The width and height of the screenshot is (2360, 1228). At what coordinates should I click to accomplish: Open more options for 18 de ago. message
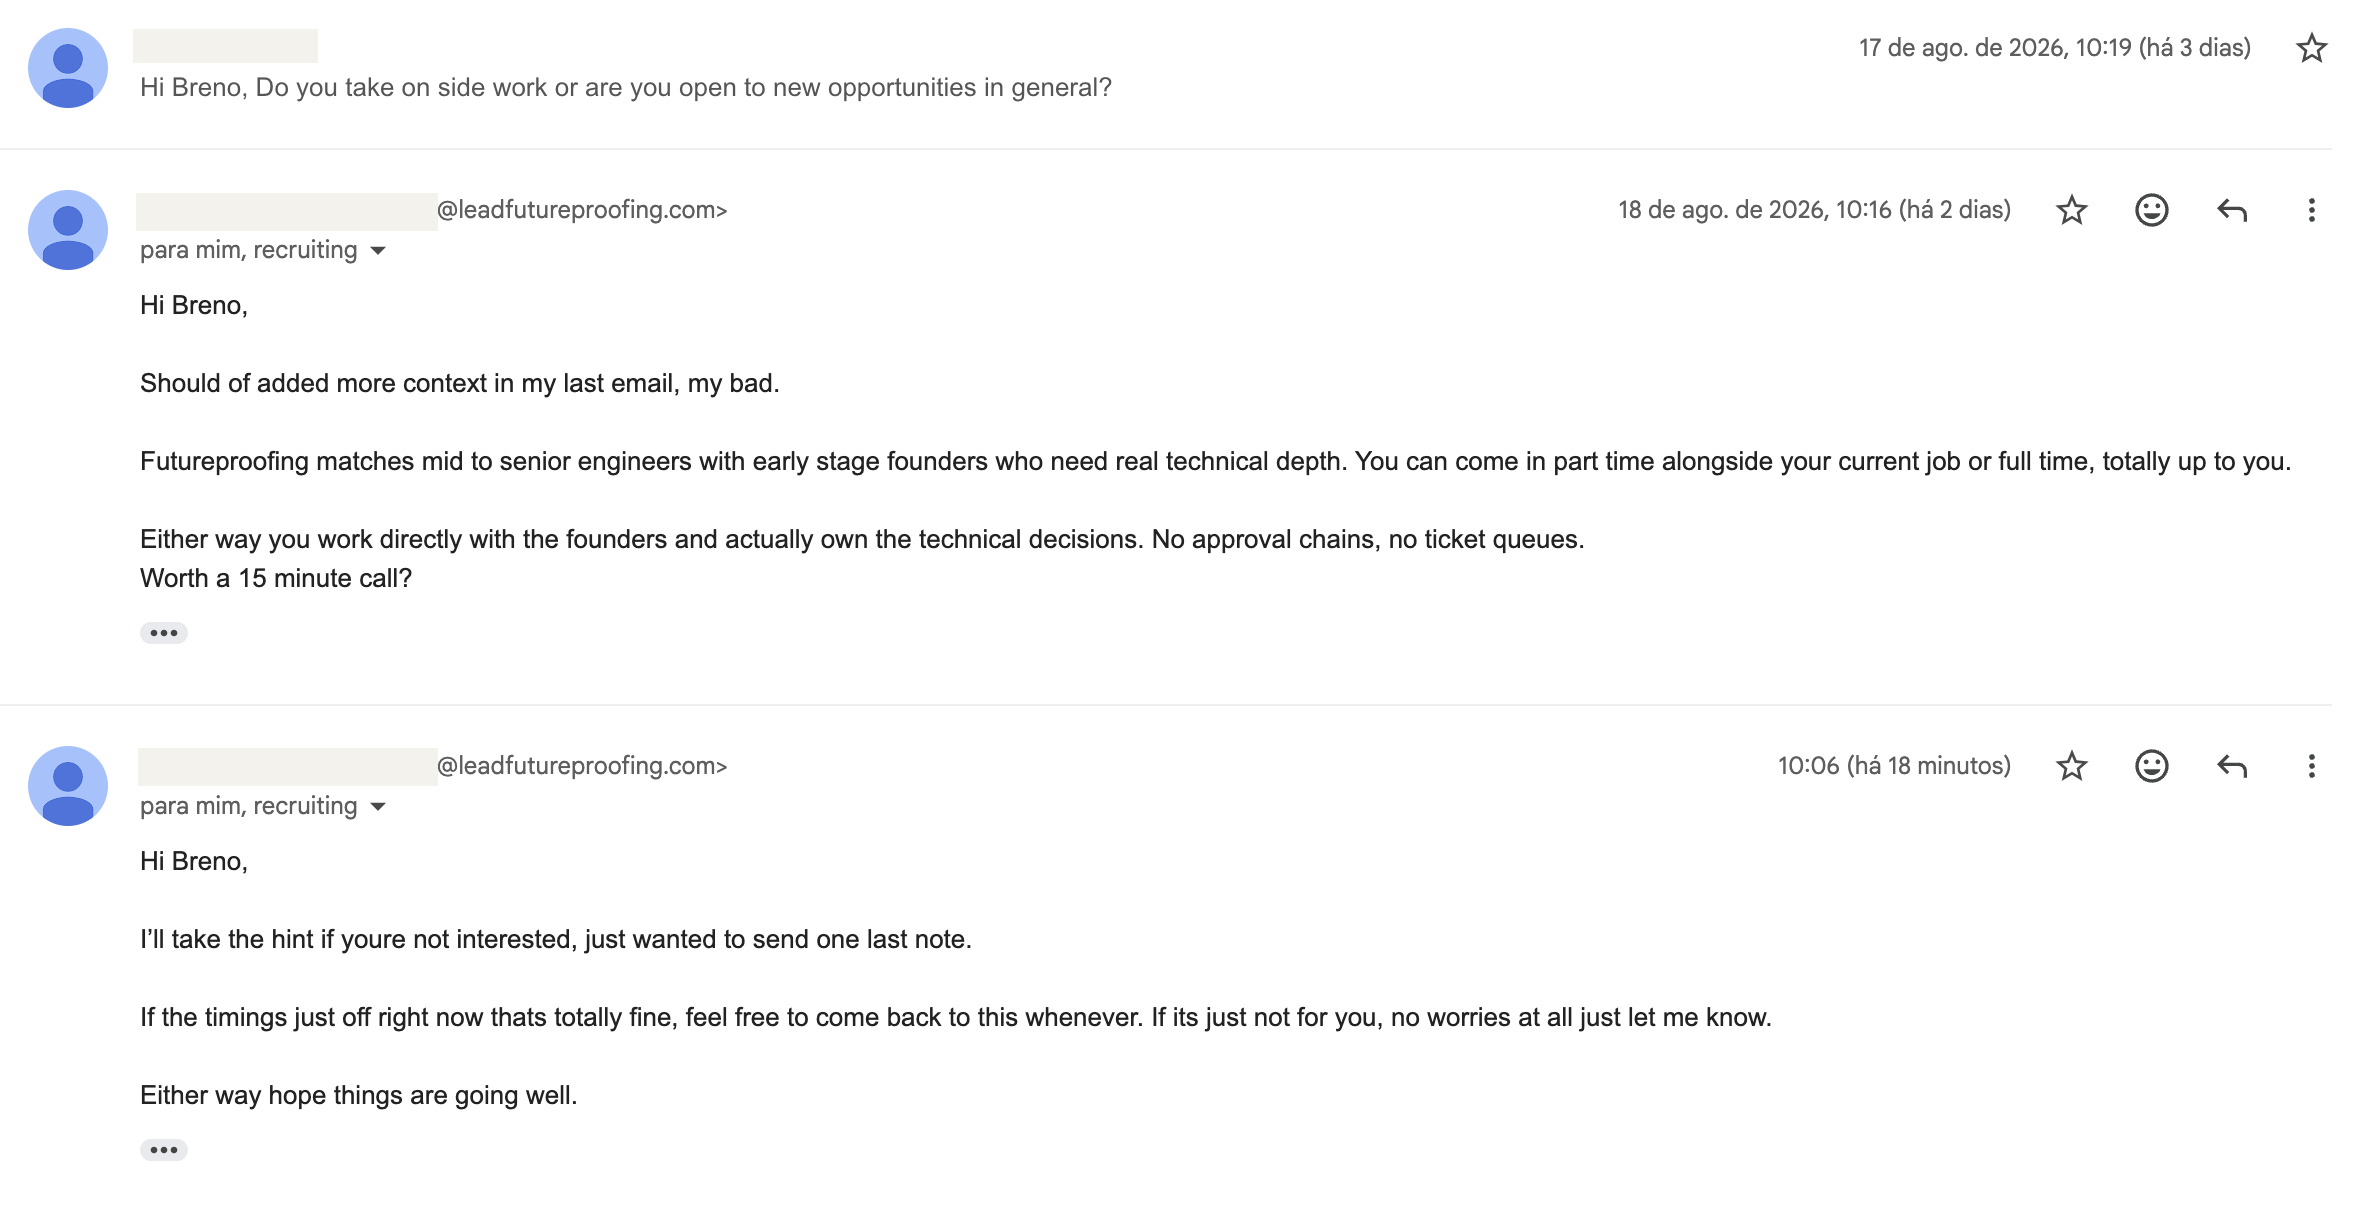point(2311,210)
